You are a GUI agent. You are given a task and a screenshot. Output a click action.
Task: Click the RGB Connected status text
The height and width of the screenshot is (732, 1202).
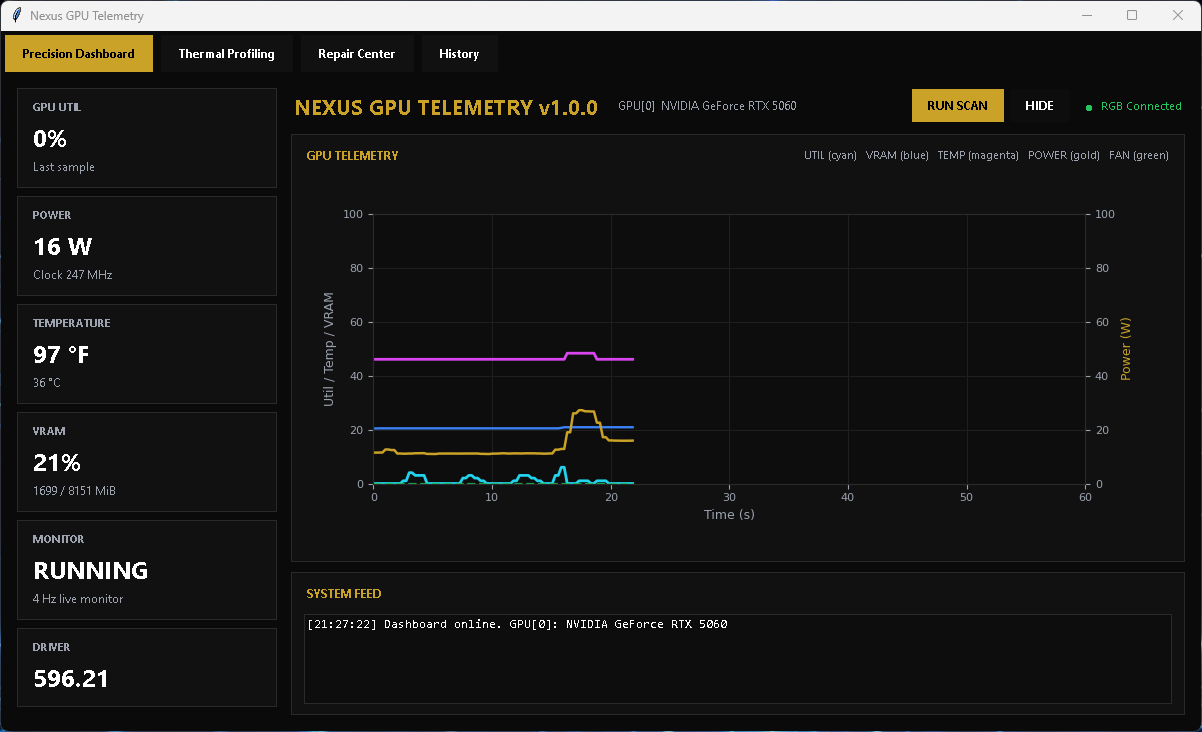[x=1141, y=106]
